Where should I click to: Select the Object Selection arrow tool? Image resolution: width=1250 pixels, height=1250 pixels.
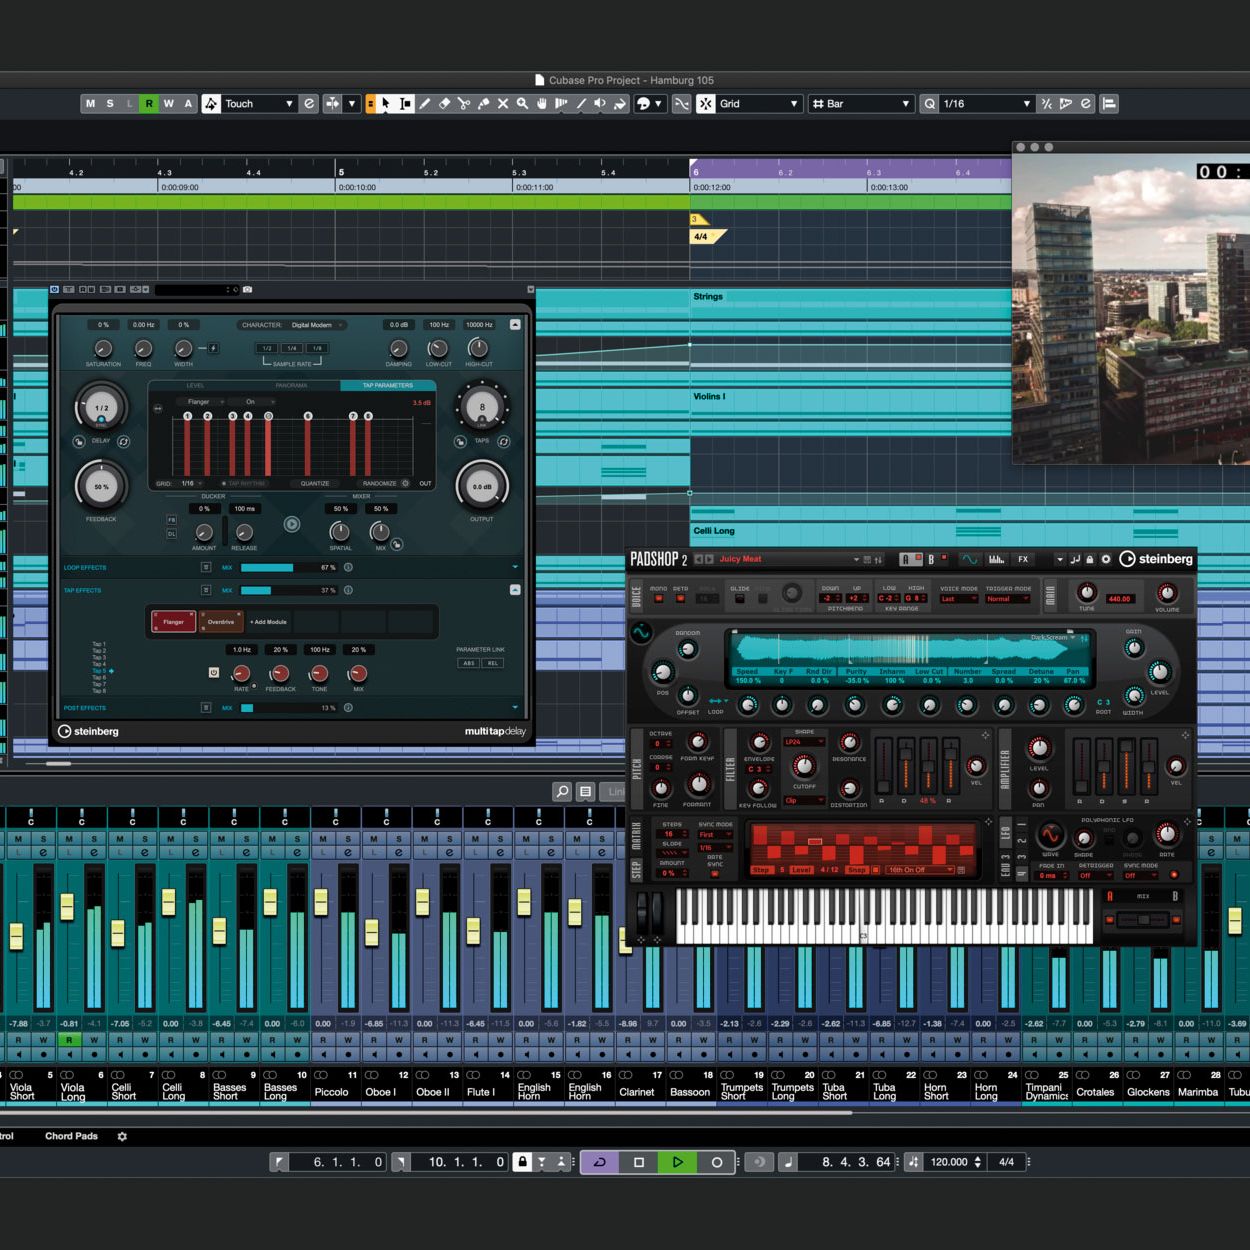pos(385,104)
